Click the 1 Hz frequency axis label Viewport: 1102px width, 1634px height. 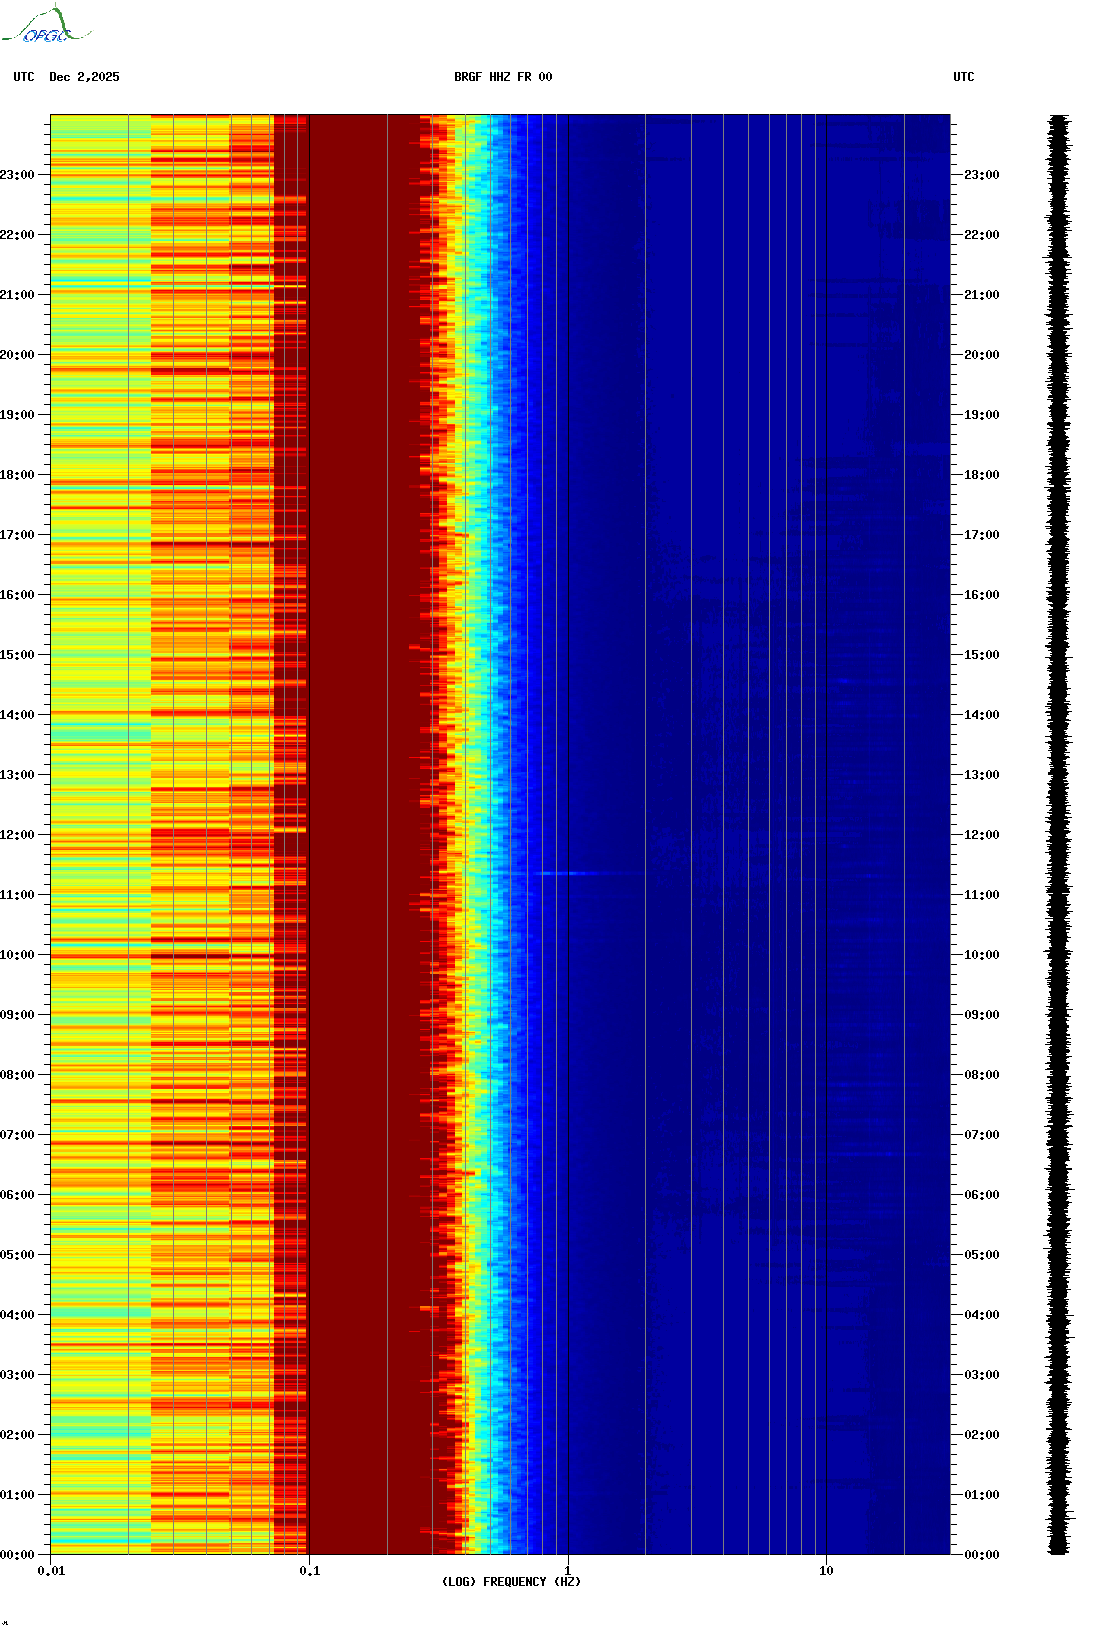coord(568,1571)
